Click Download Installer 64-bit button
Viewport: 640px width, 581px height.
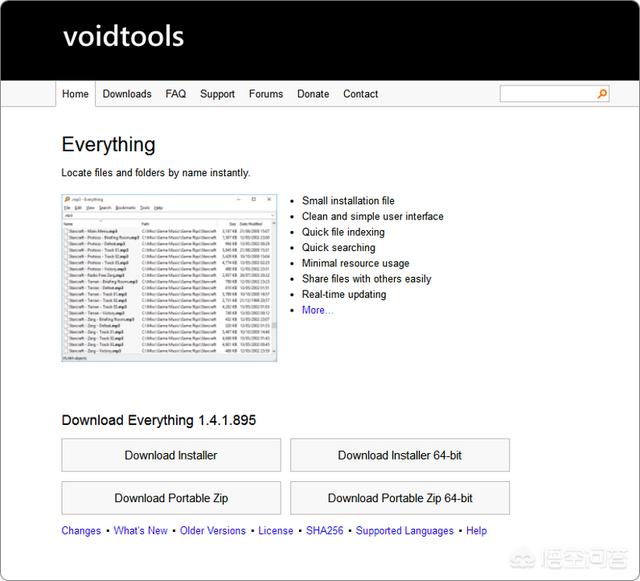click(x=400, y=455)
